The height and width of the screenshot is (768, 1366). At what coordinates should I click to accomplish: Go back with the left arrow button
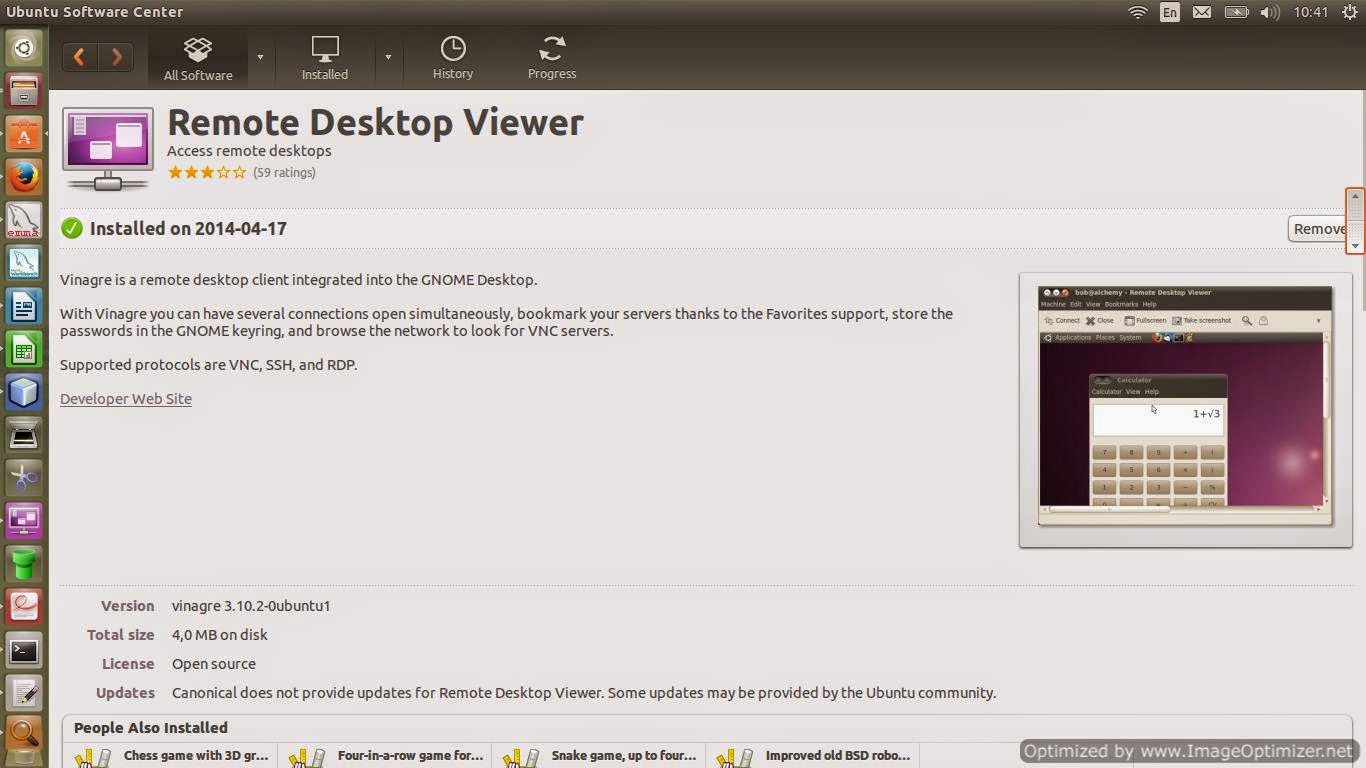coord(80,57)
